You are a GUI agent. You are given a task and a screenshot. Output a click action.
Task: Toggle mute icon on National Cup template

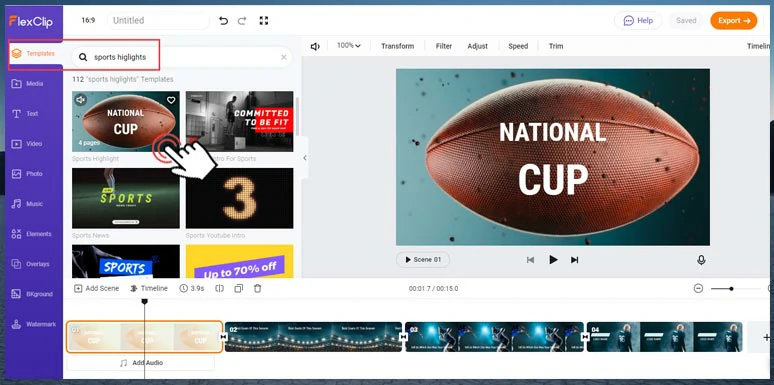pyautogui.click(x=81, y=100)
